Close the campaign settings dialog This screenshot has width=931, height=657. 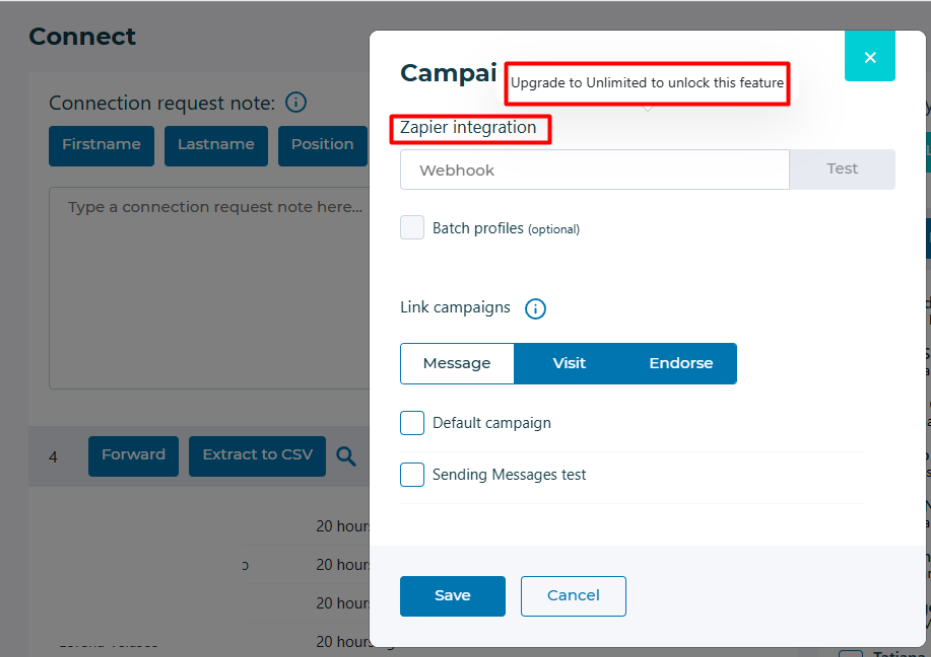[869, 56]
